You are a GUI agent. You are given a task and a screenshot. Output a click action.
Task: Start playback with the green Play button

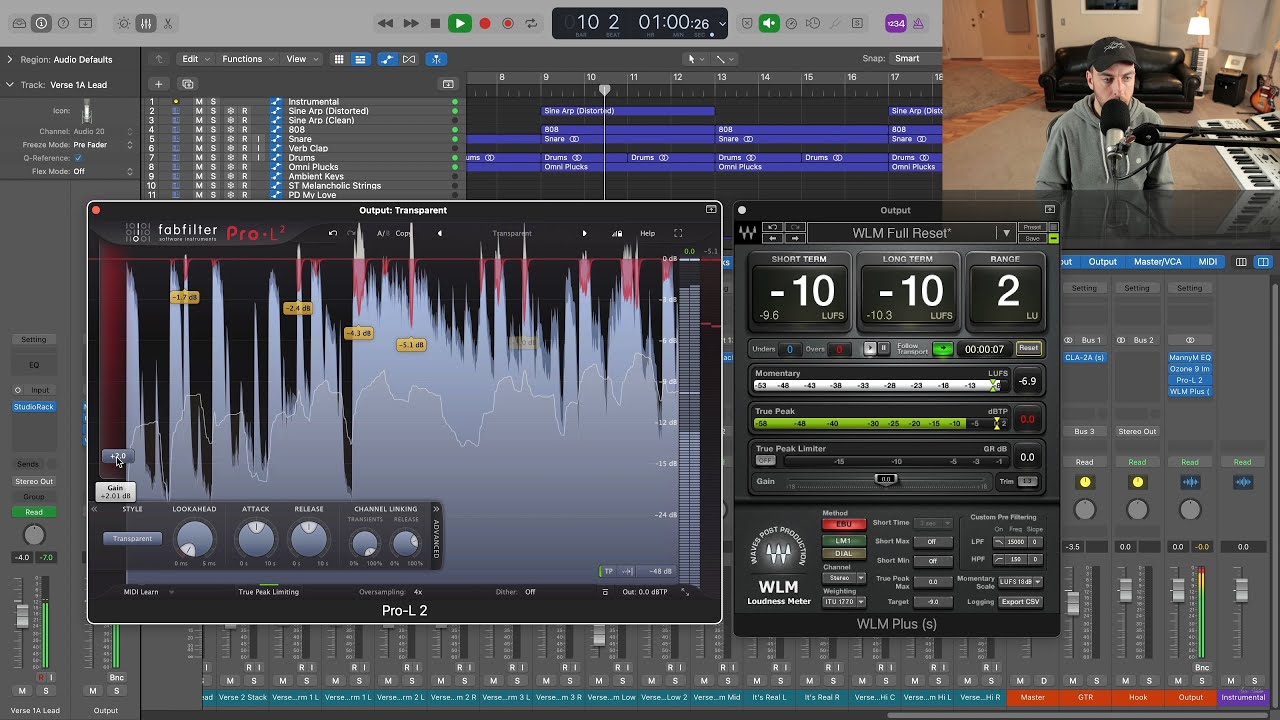click(459, 23)
